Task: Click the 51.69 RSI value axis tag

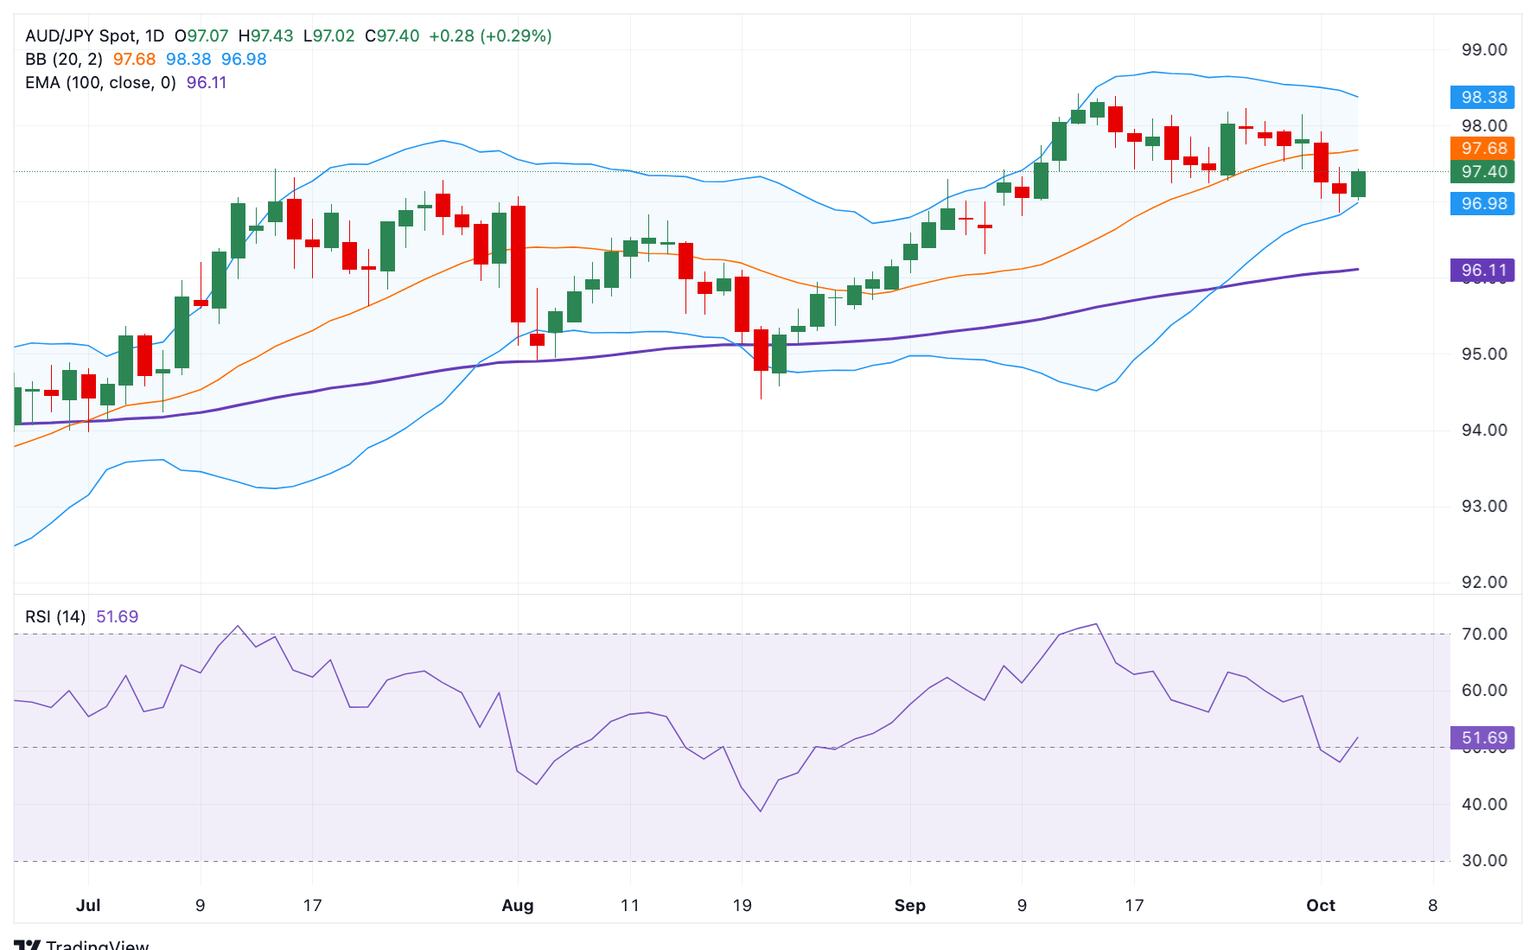Action: click(x=1483, y=738)
